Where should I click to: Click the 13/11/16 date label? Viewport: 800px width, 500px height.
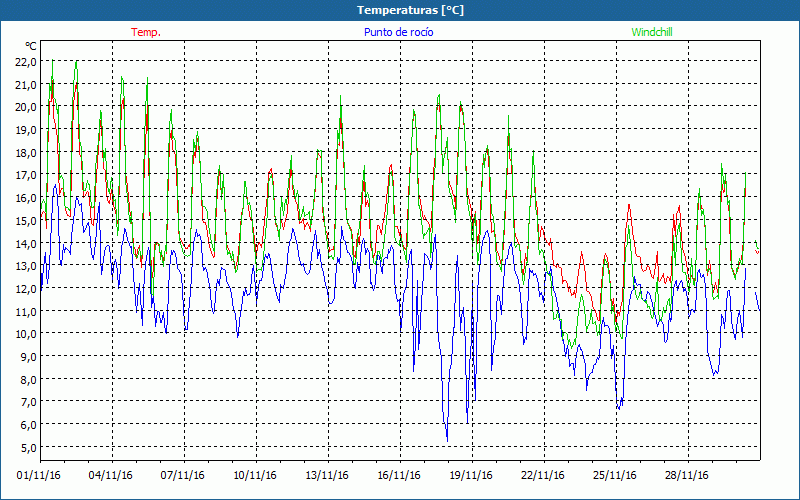tap(327, 476)
